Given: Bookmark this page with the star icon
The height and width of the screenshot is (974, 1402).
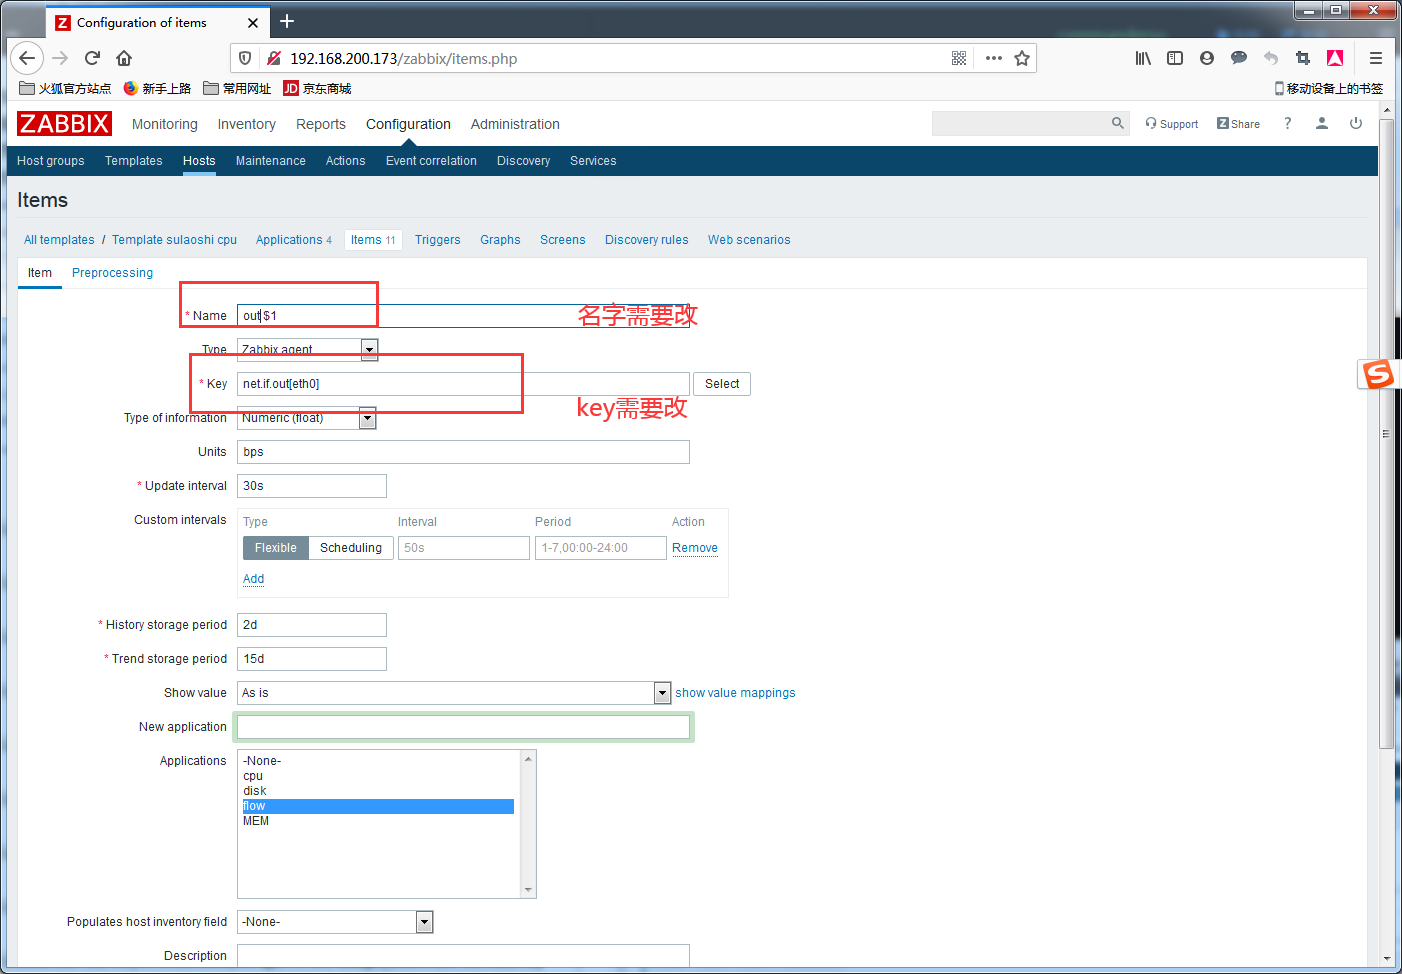Looking at the screenshot, I should tap(1022, 58).
